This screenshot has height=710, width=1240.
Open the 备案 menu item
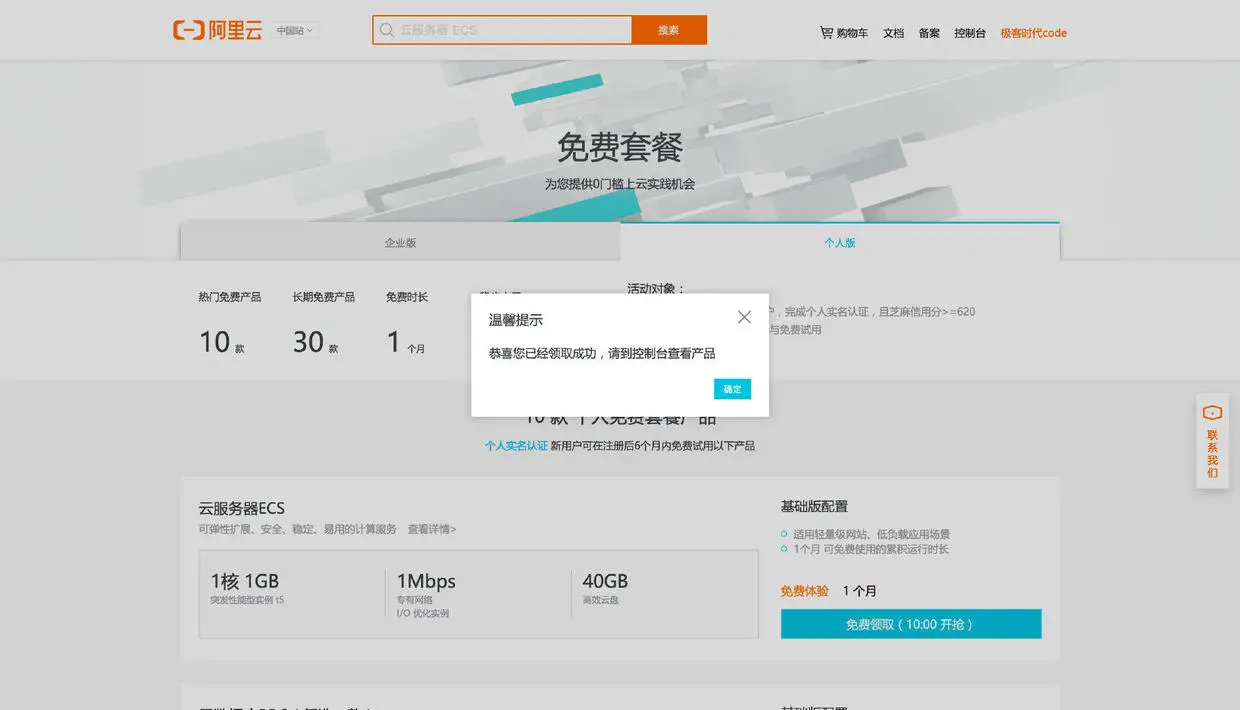[x=929, y=33]
